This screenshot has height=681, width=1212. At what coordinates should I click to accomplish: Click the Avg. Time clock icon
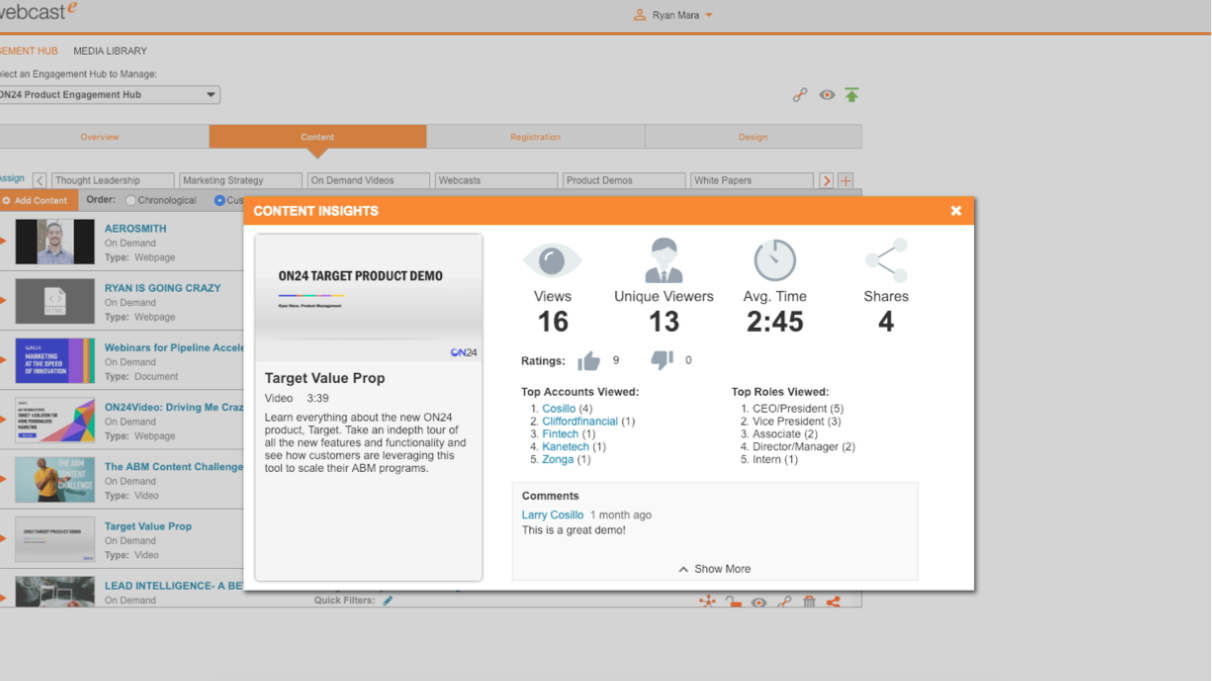pos(775,260)
